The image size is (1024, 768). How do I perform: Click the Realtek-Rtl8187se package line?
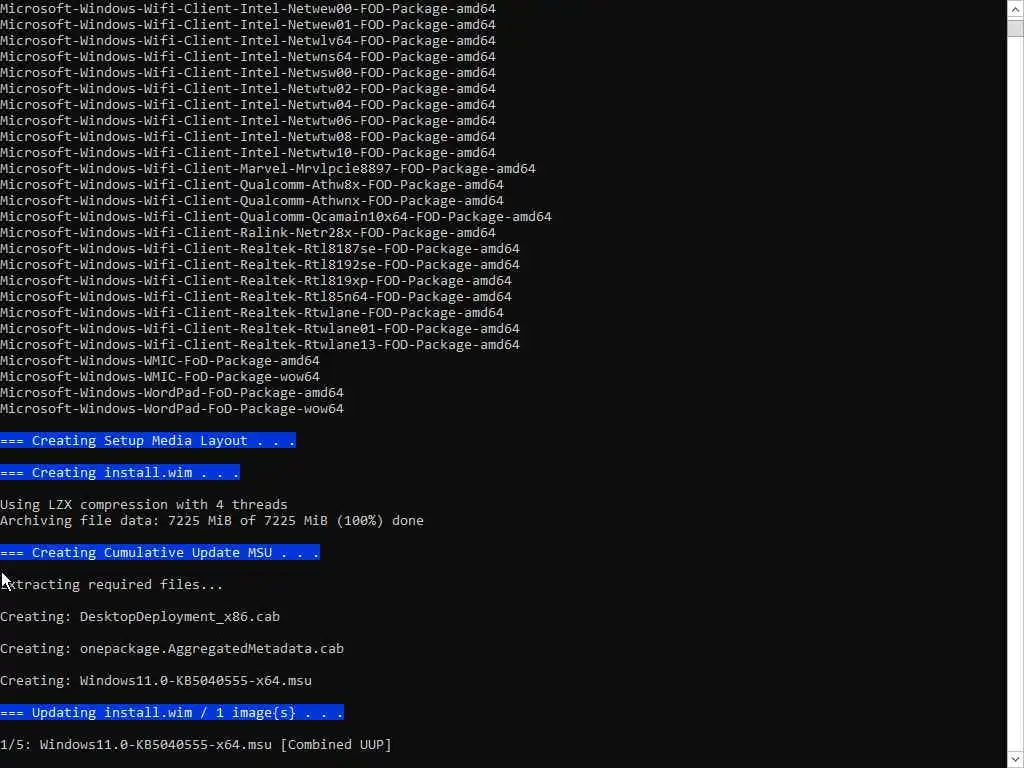coord(260,249)
